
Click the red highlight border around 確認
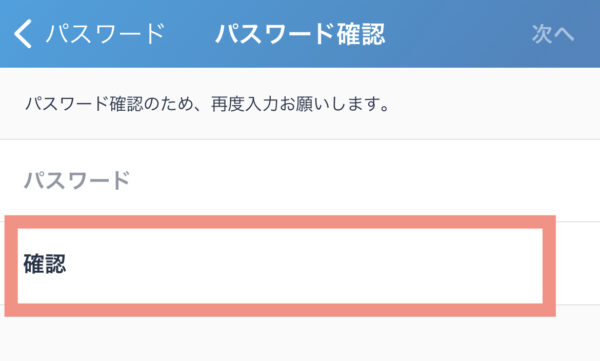tap(280, 222)
